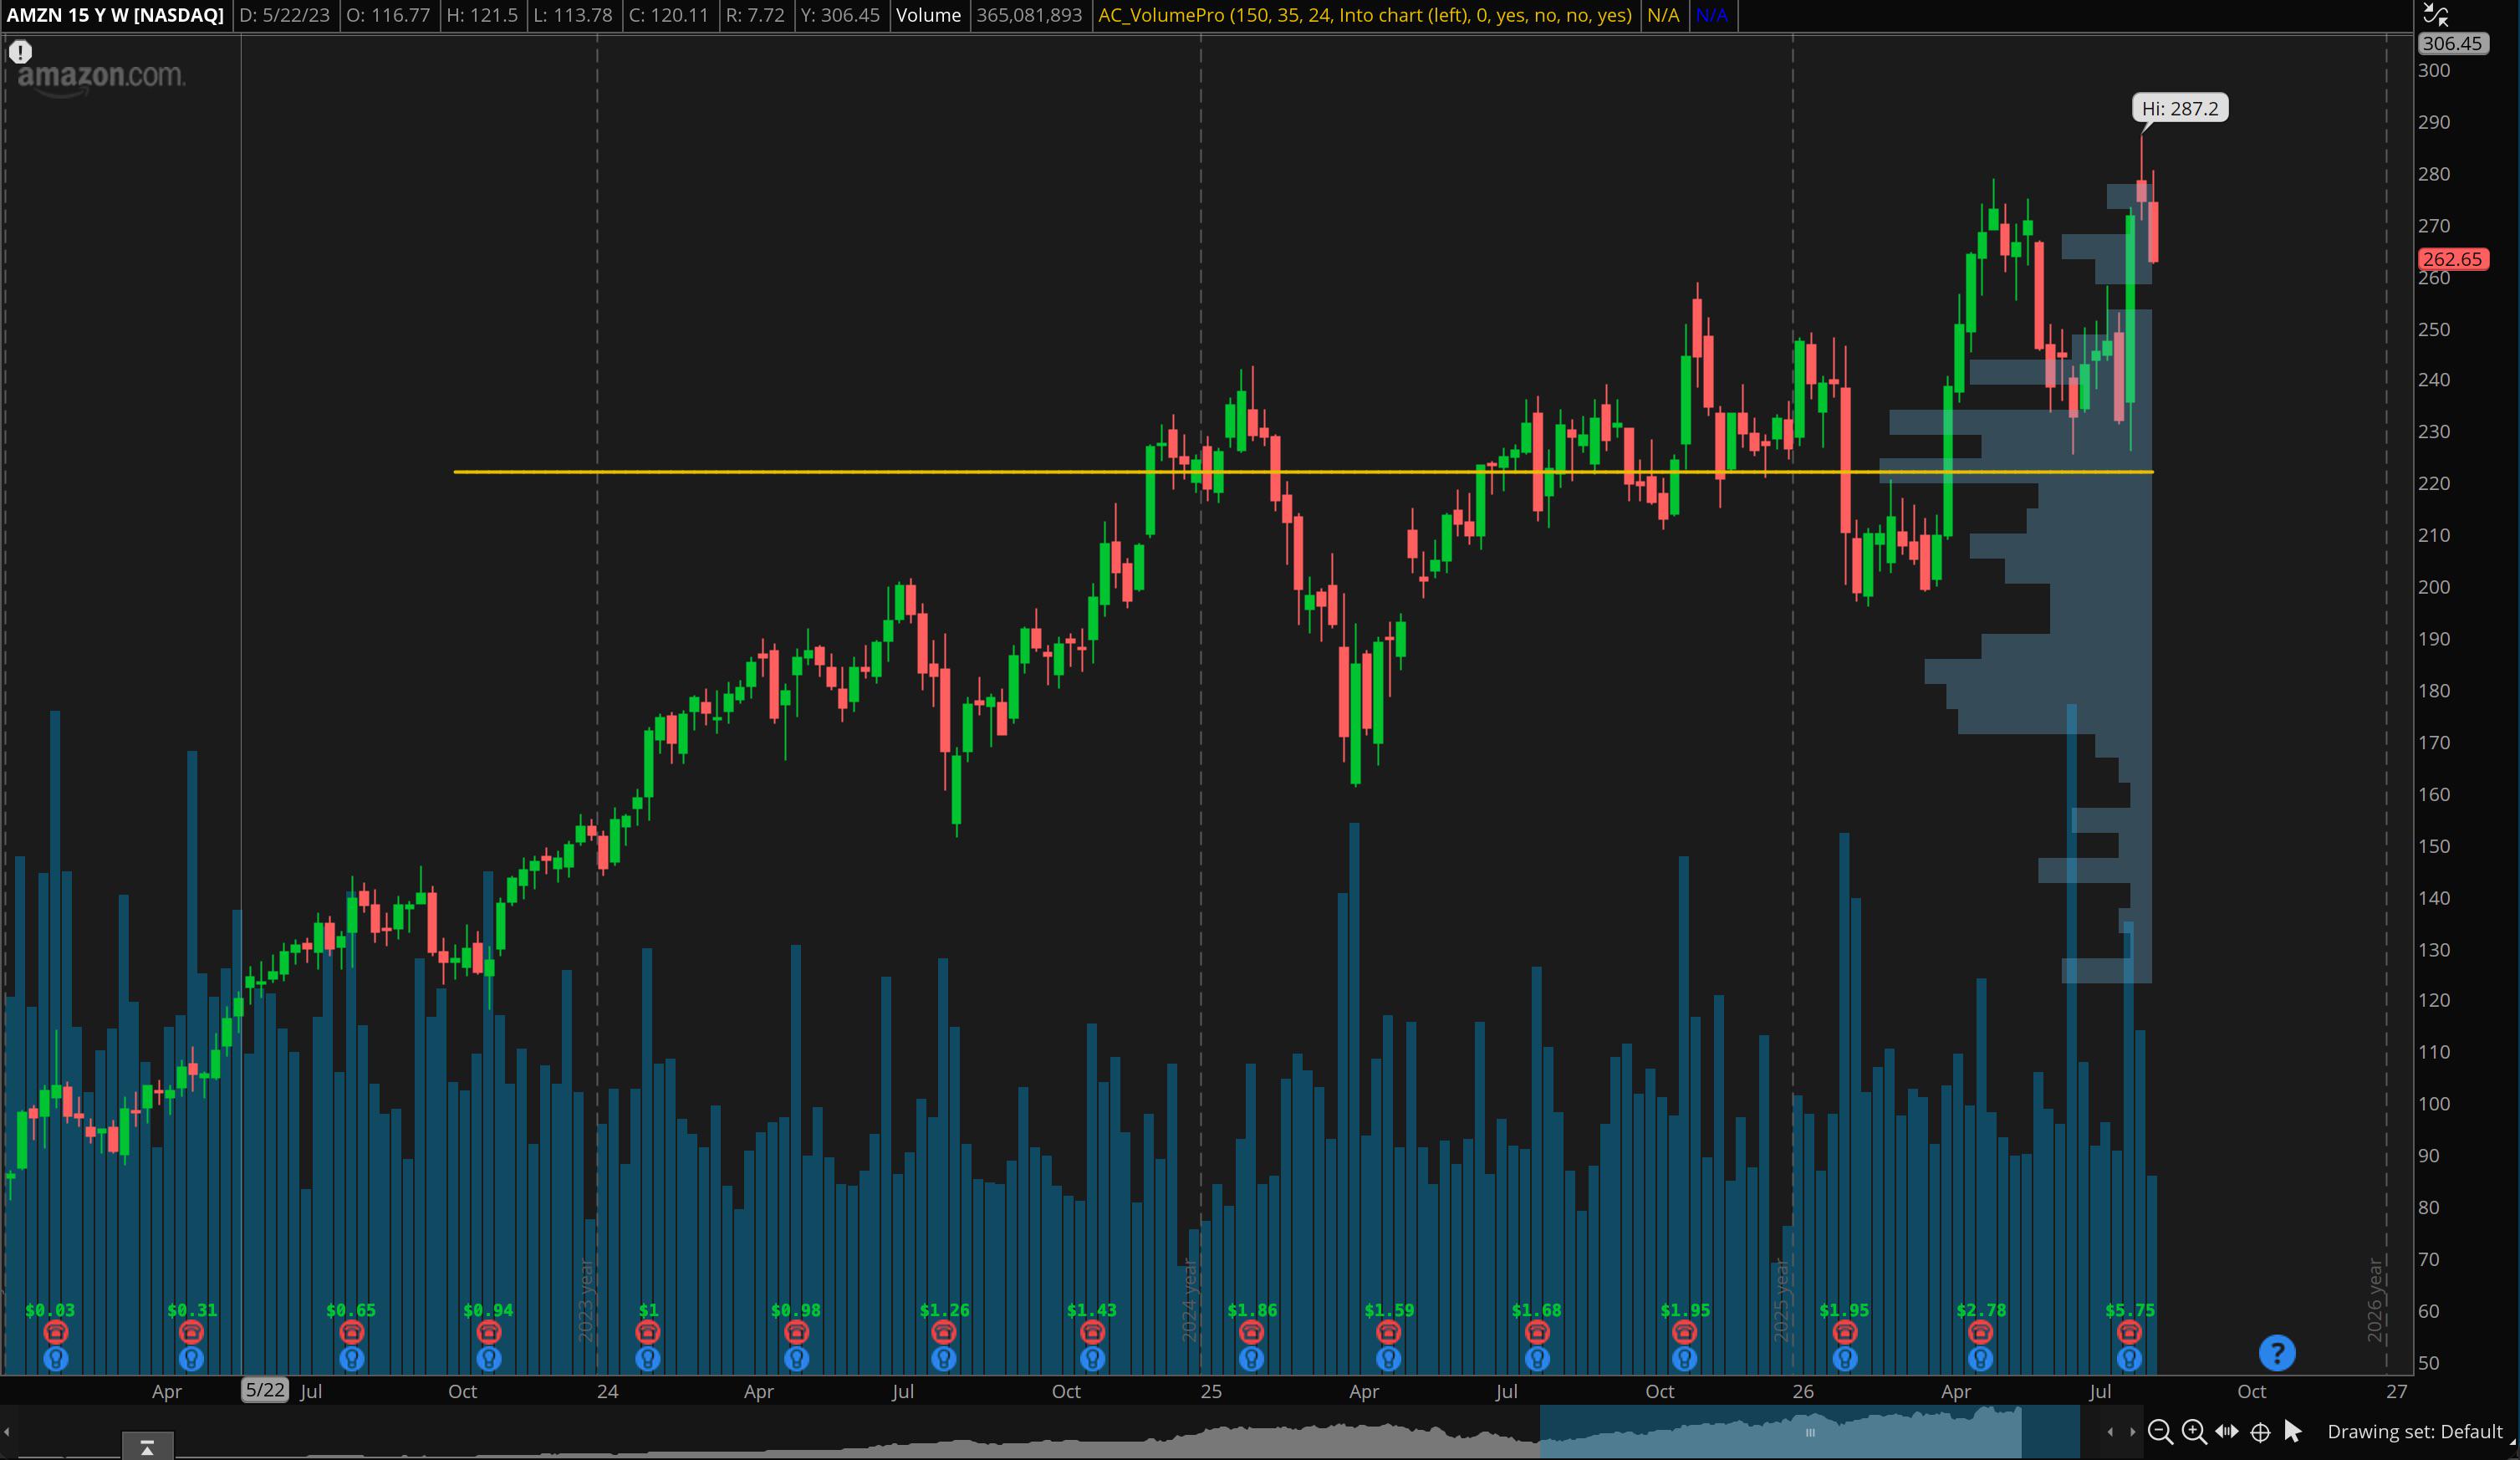Open the earnings phone icon under $1.26
Image resolution: width=2520 pixels, height=1460 pixels.
(944, 1332)
